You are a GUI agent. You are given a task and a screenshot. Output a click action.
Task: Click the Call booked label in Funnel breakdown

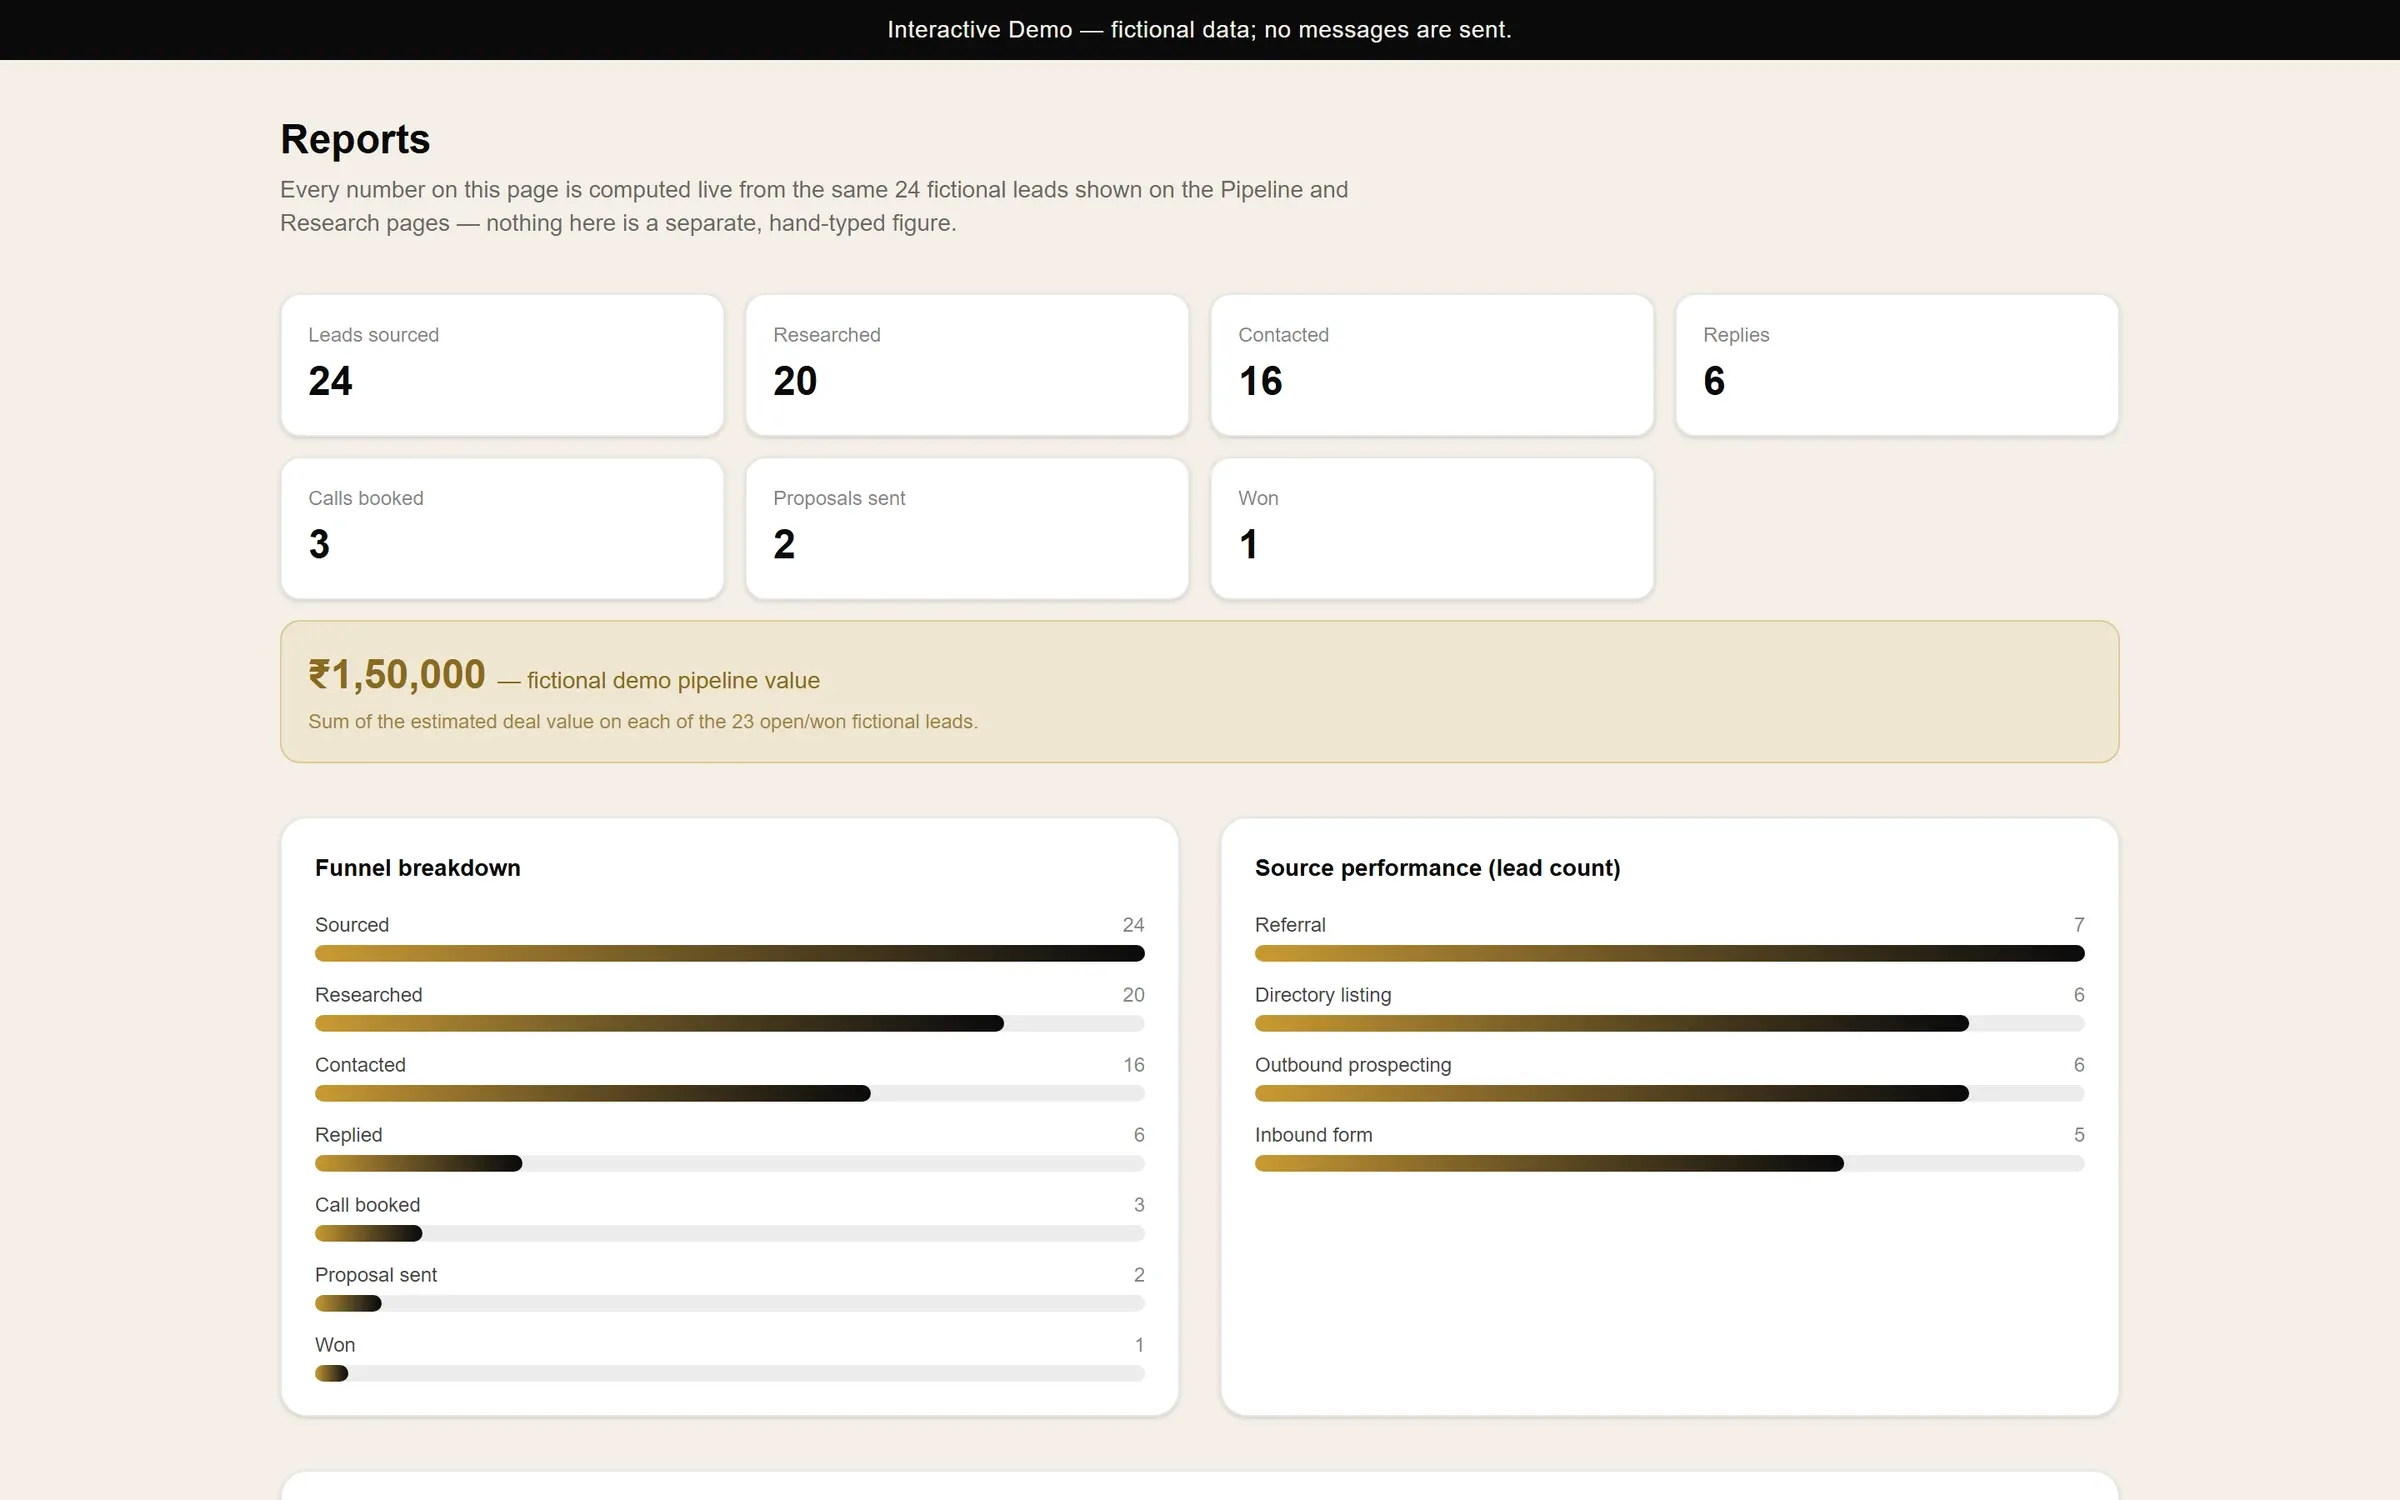(x=367, y=1205)
